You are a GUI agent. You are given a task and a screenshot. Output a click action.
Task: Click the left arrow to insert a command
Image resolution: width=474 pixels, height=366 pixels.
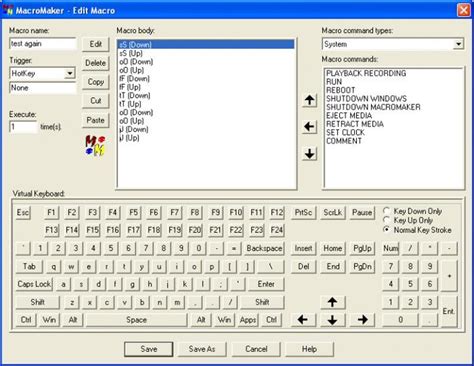pyautogui.click(x=310, y=127)
